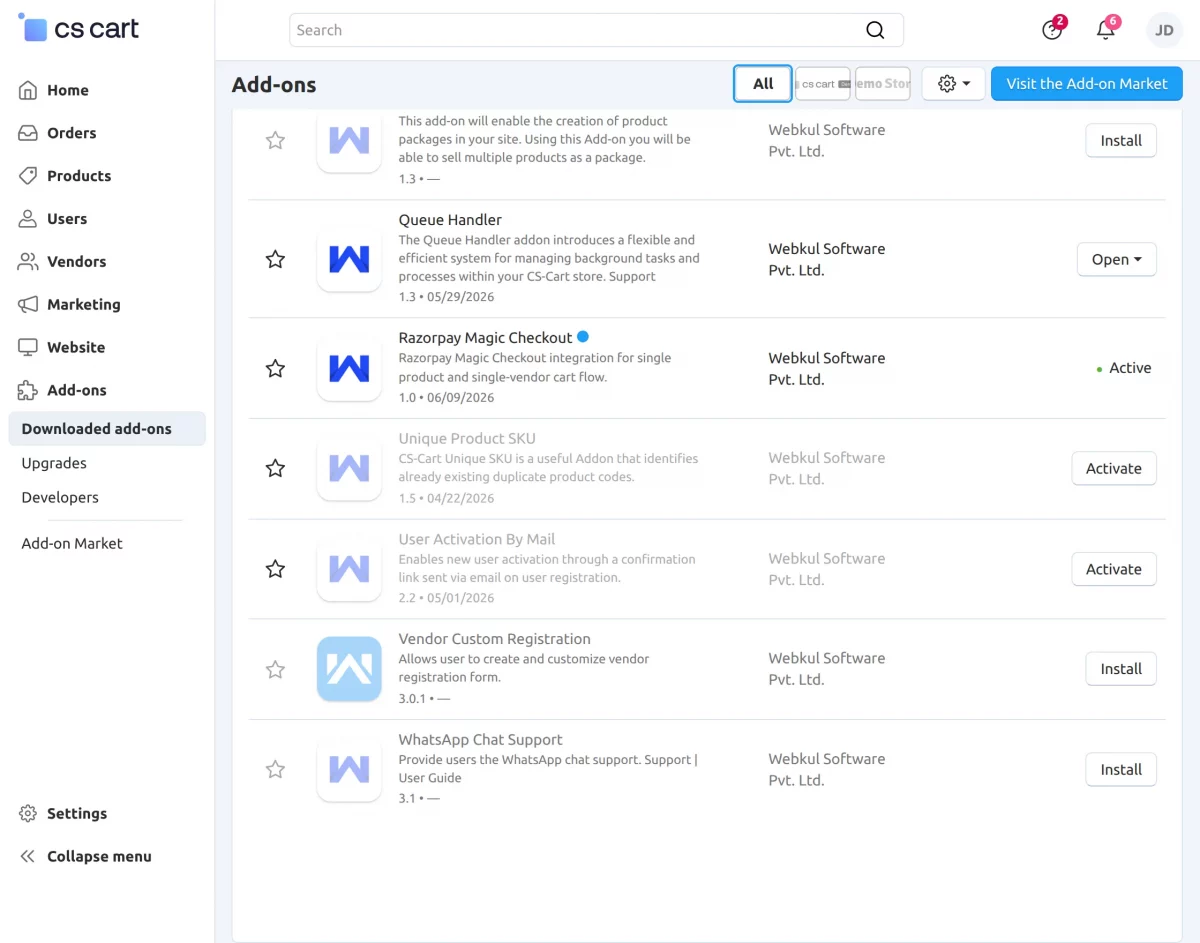Click the Queue Handler add-on logo
1200x943 pixels.
pos(349,259)
